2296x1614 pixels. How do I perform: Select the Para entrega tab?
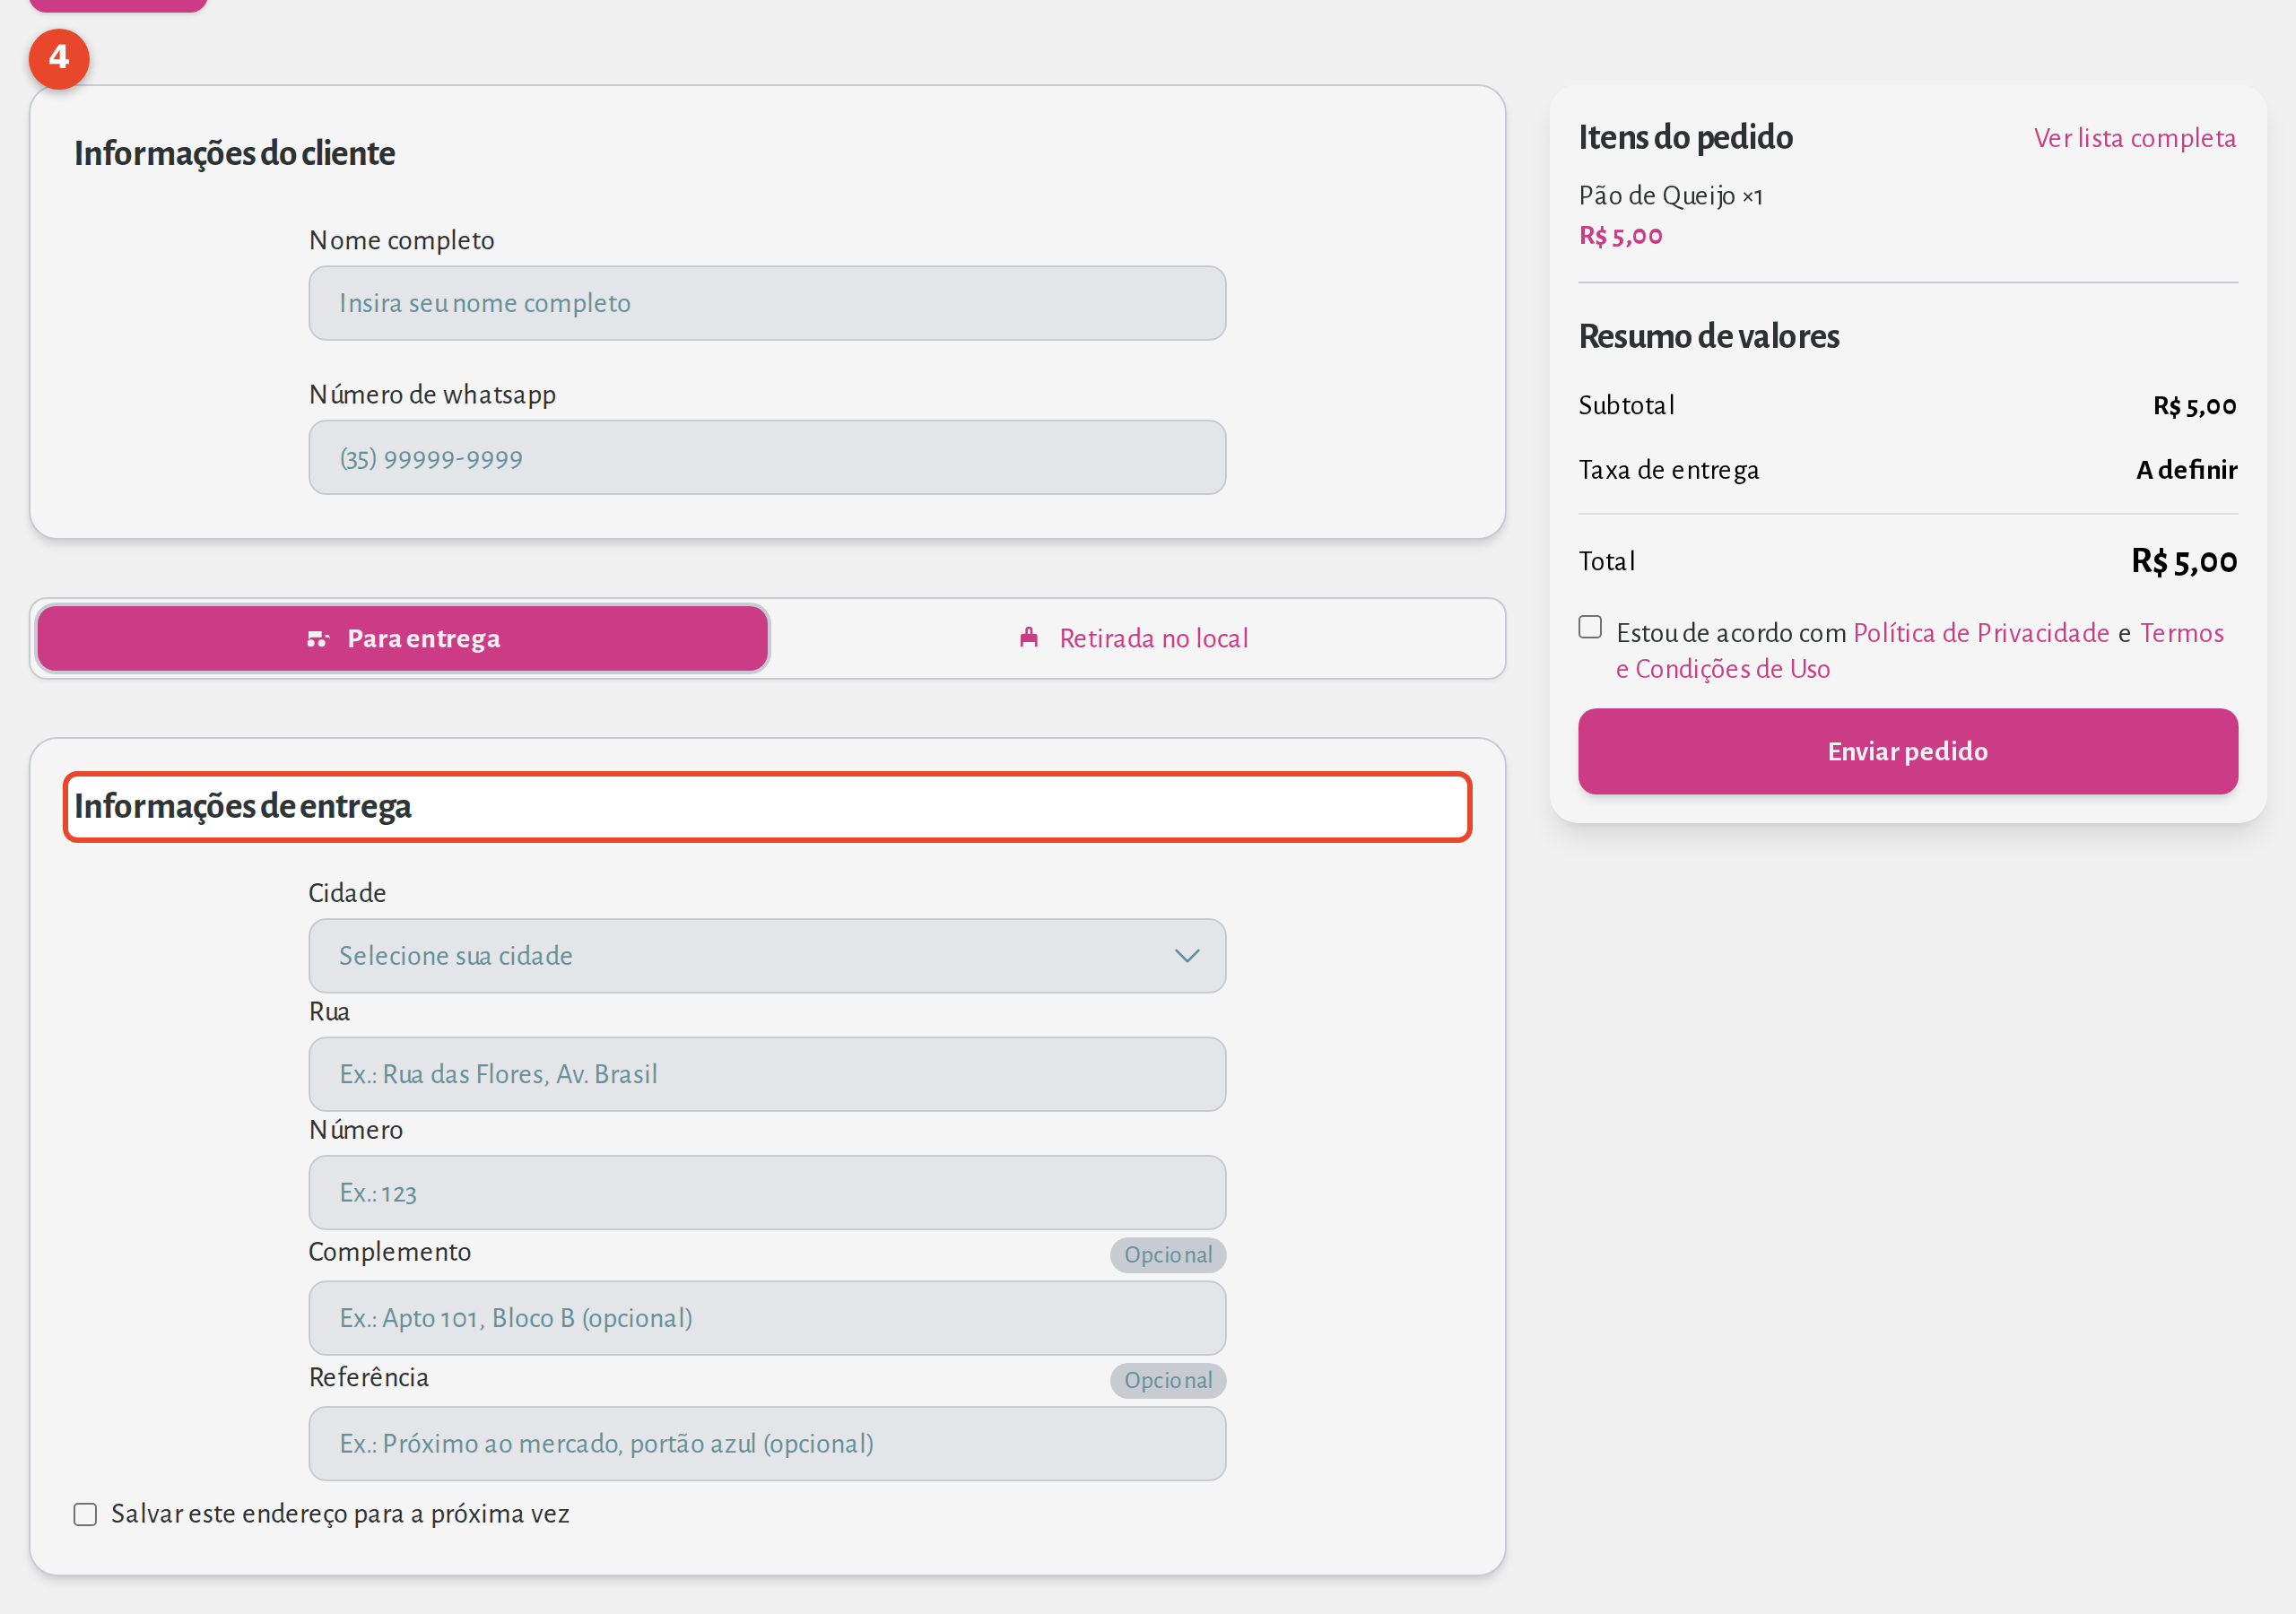tap(403, 638)
